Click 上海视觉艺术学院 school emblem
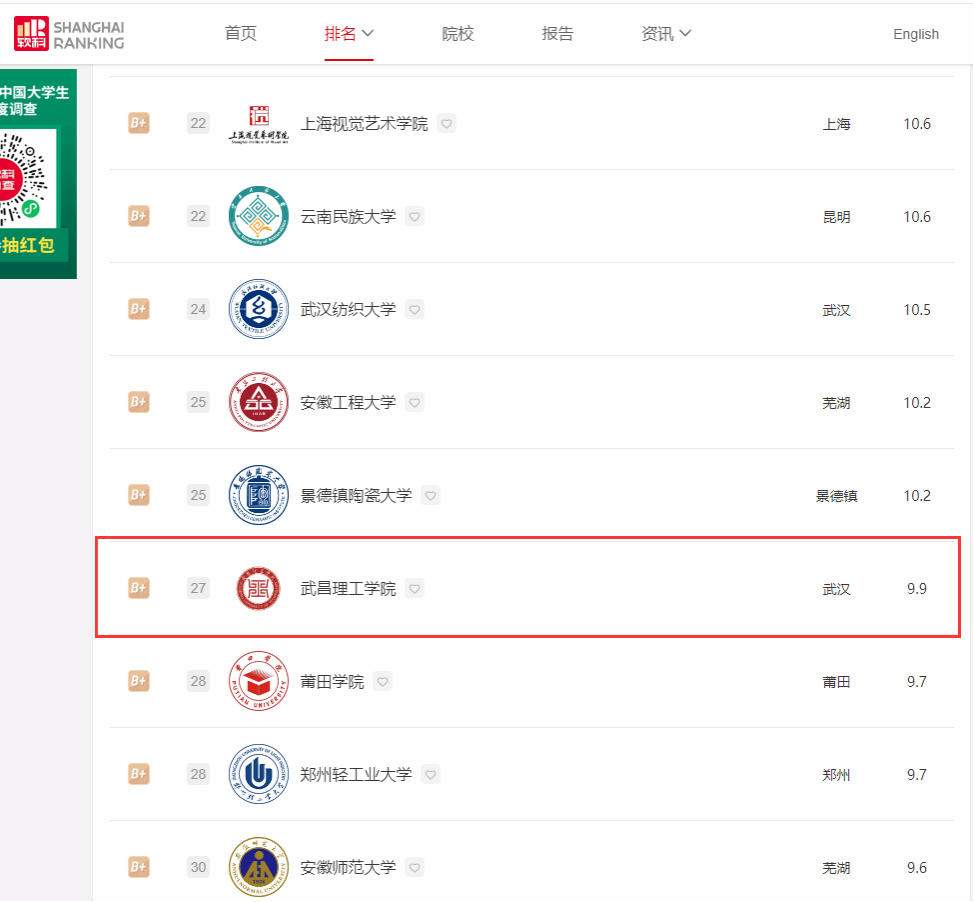This screenshot has height=902, width=974. (x=258, y=124)
